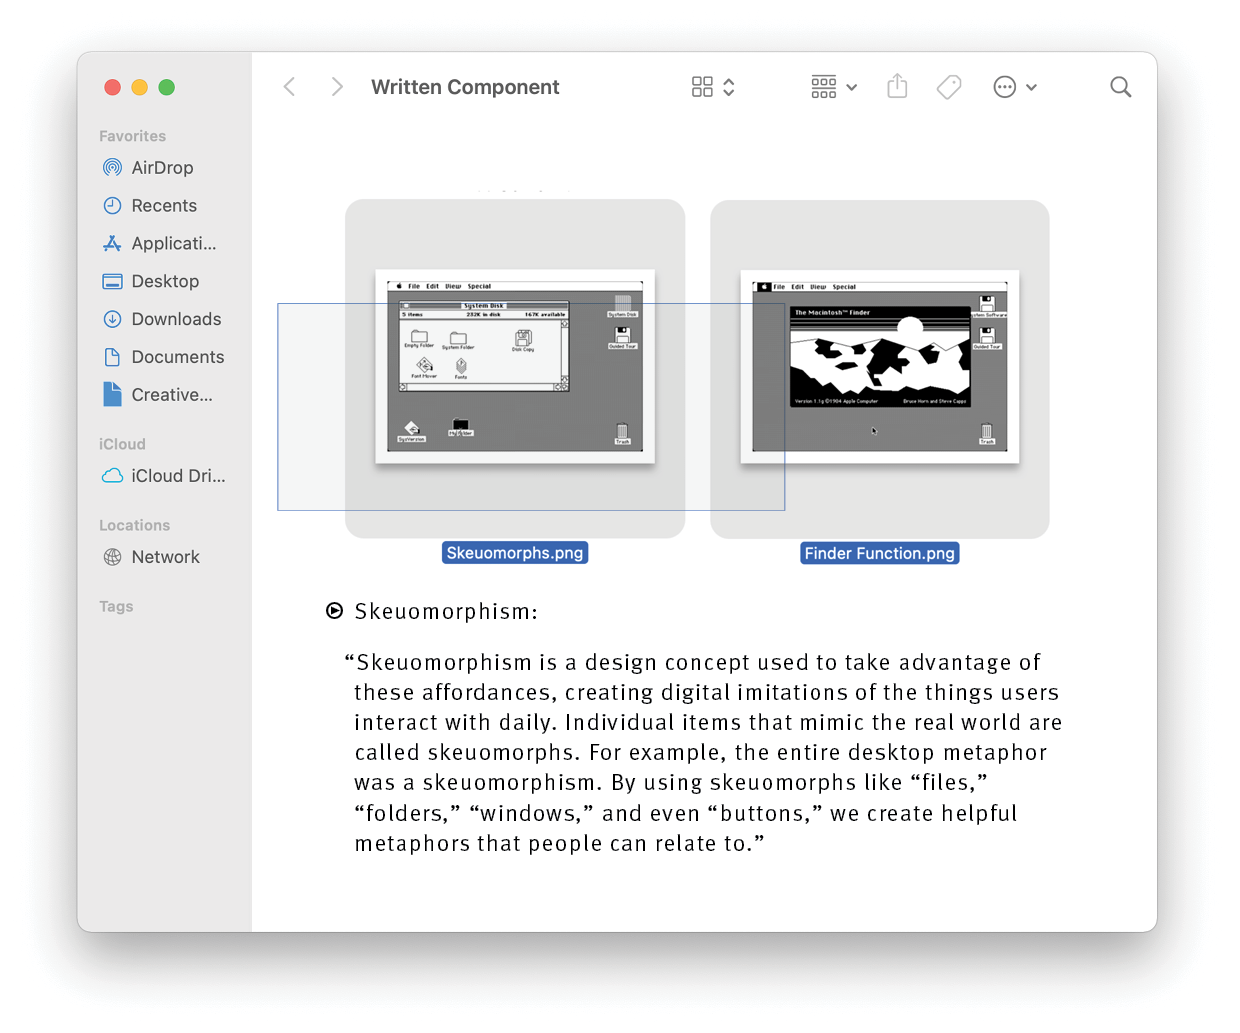Open AirDrop in the sidebar
Screen dimensions: 1240x1033
point(165,167)
